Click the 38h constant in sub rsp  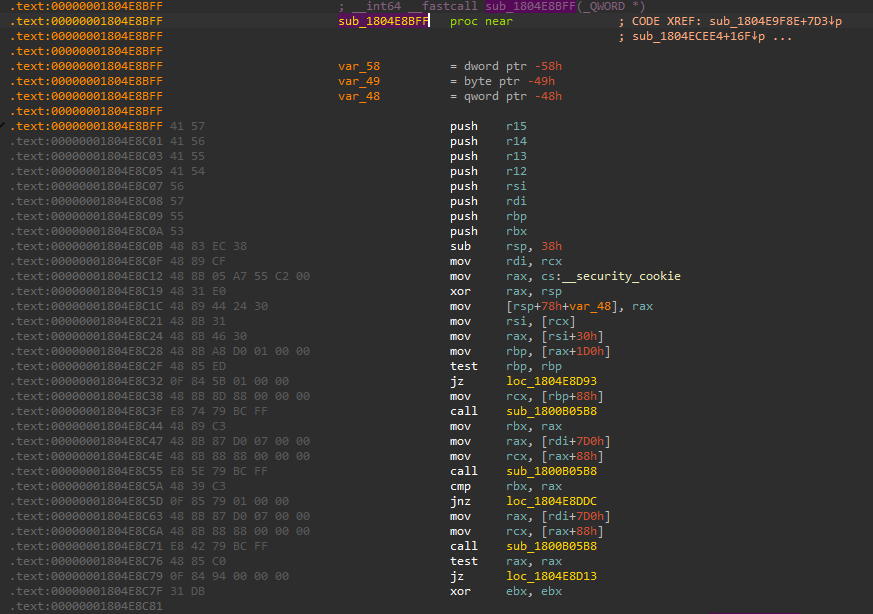[x=552, y=246]
